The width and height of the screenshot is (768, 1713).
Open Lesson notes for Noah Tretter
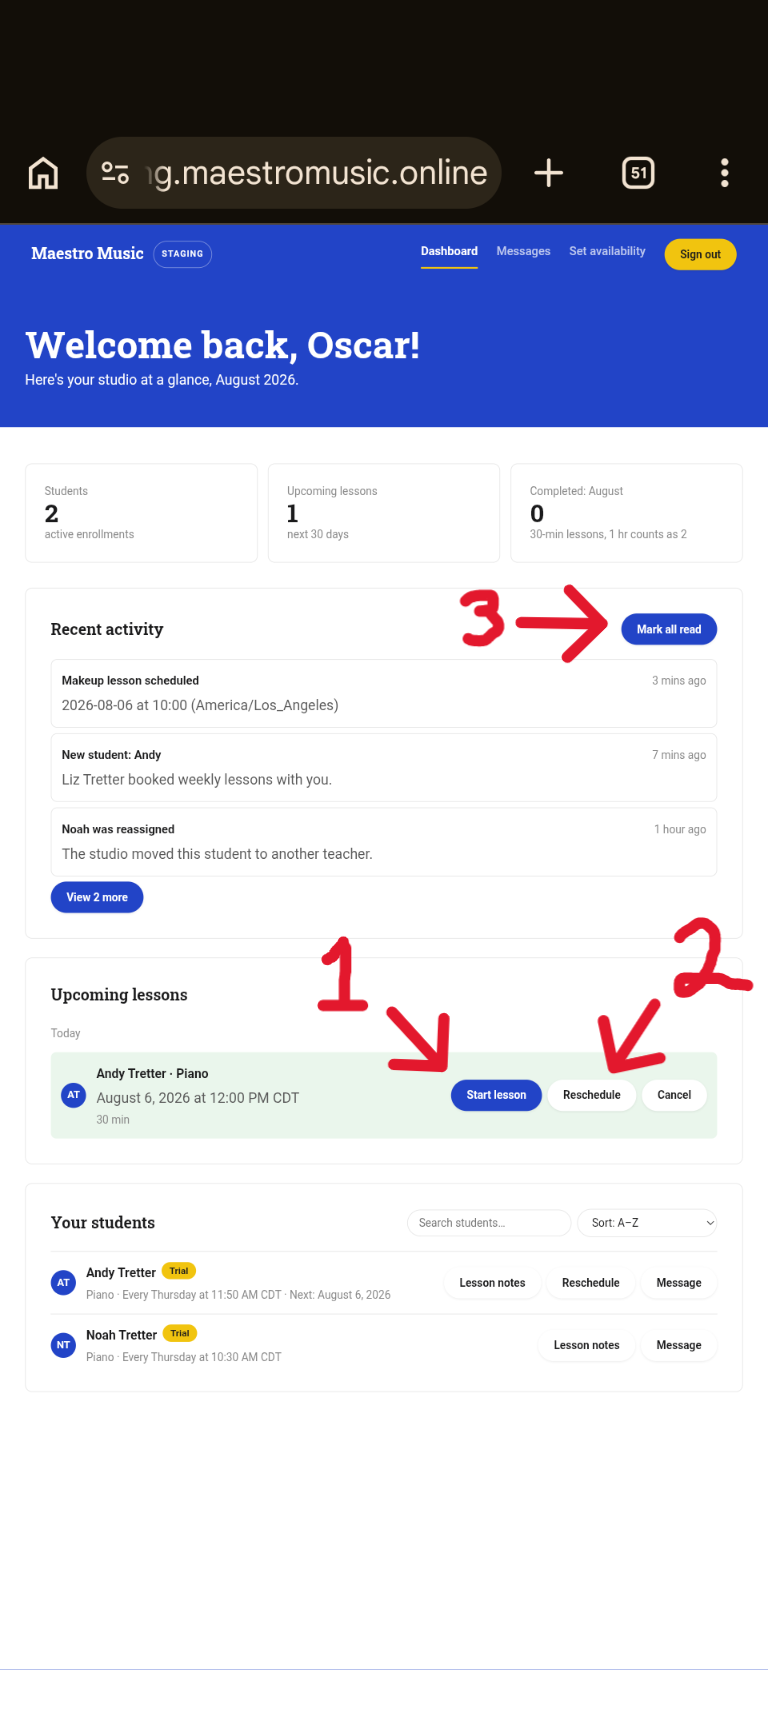586,1345
